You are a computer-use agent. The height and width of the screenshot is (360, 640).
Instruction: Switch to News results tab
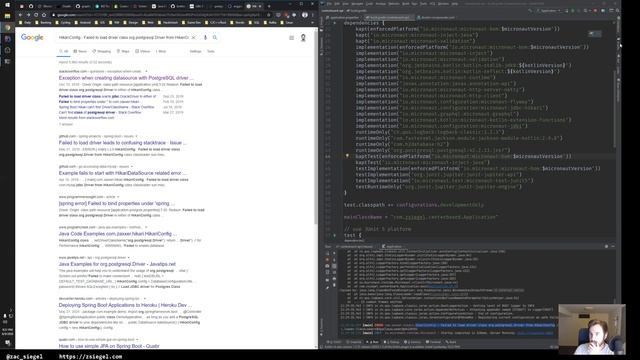click(x=80, y=51)
